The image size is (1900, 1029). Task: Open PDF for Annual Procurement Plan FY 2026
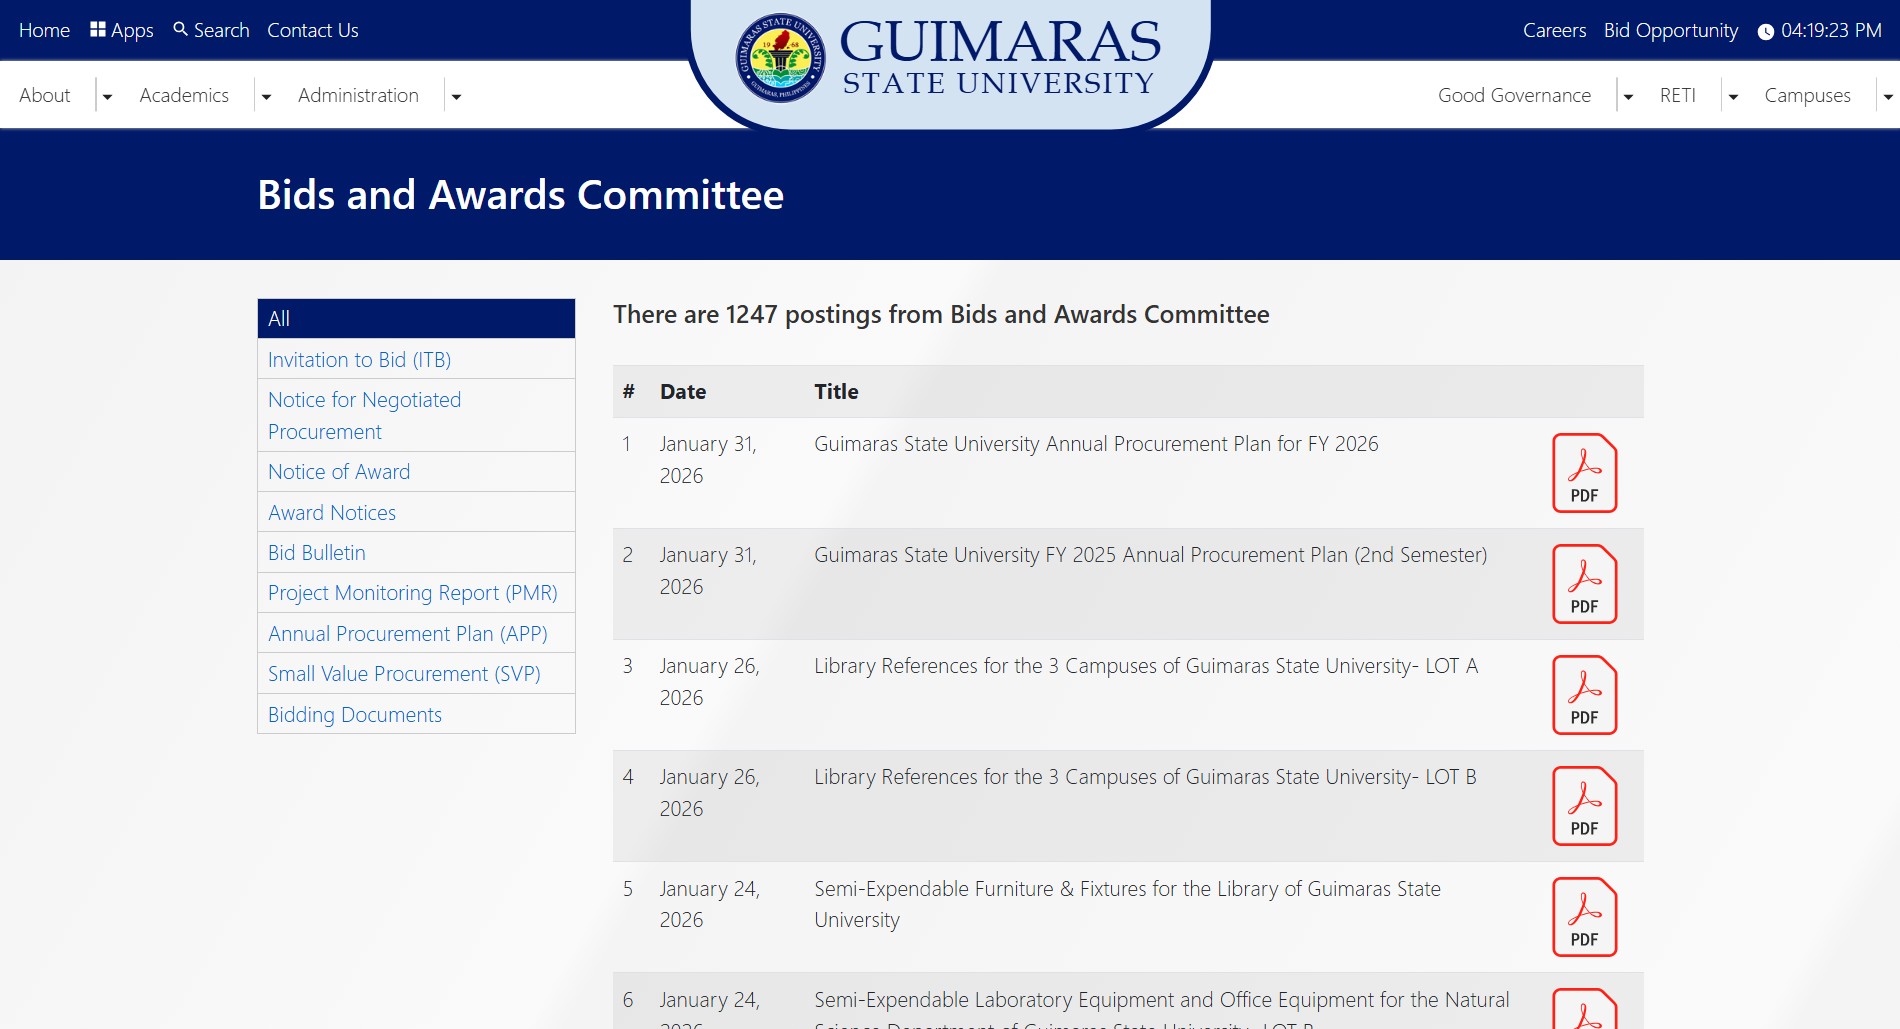[1584, 473]
